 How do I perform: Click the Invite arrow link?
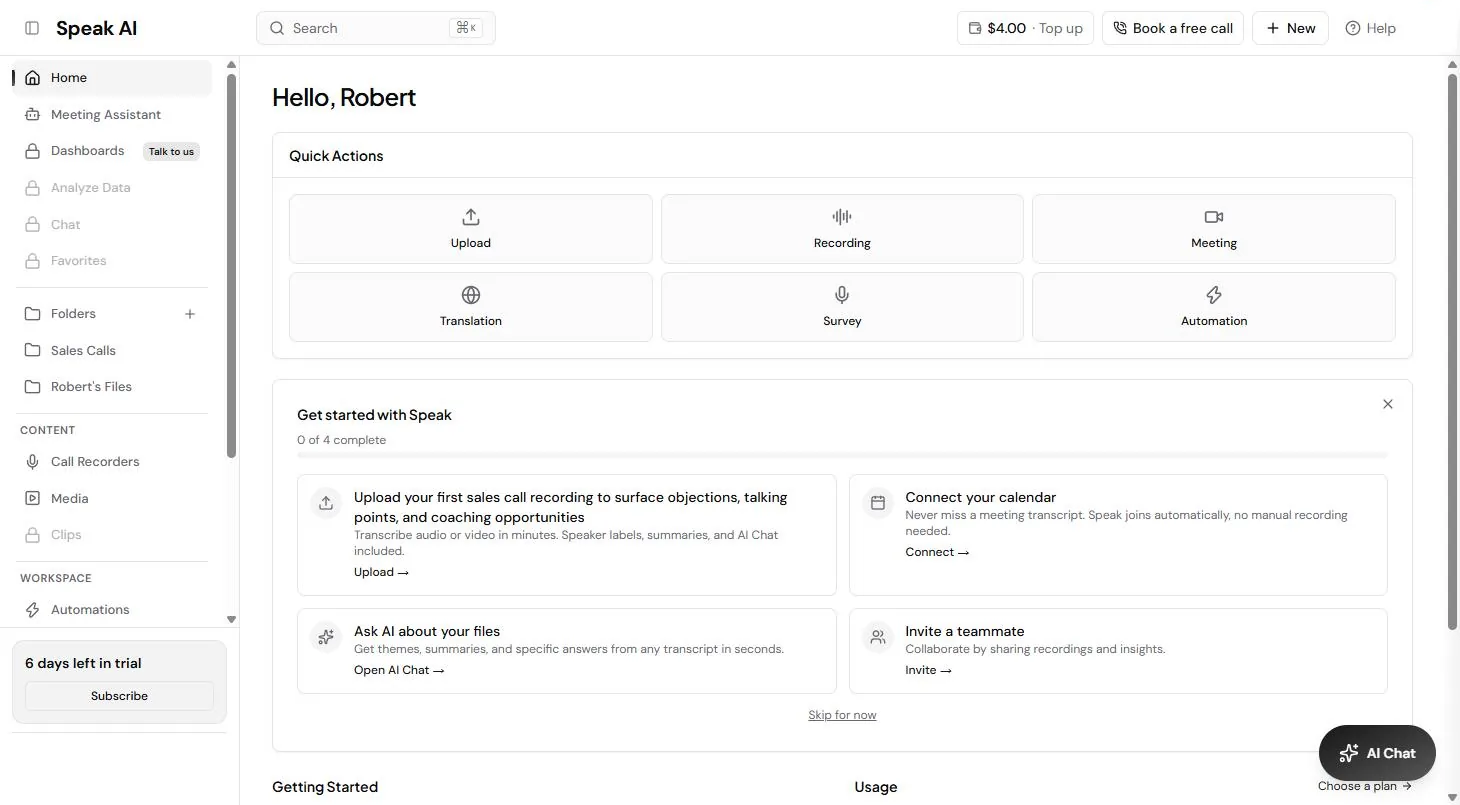click(x=928, y=670)
